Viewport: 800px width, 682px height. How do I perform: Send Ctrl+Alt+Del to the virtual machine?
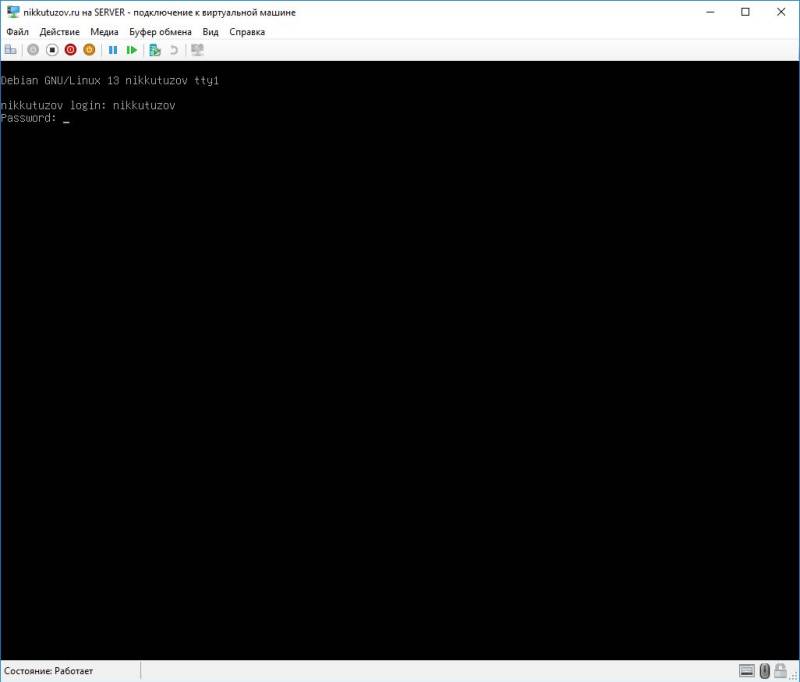[x=10, y=49]
